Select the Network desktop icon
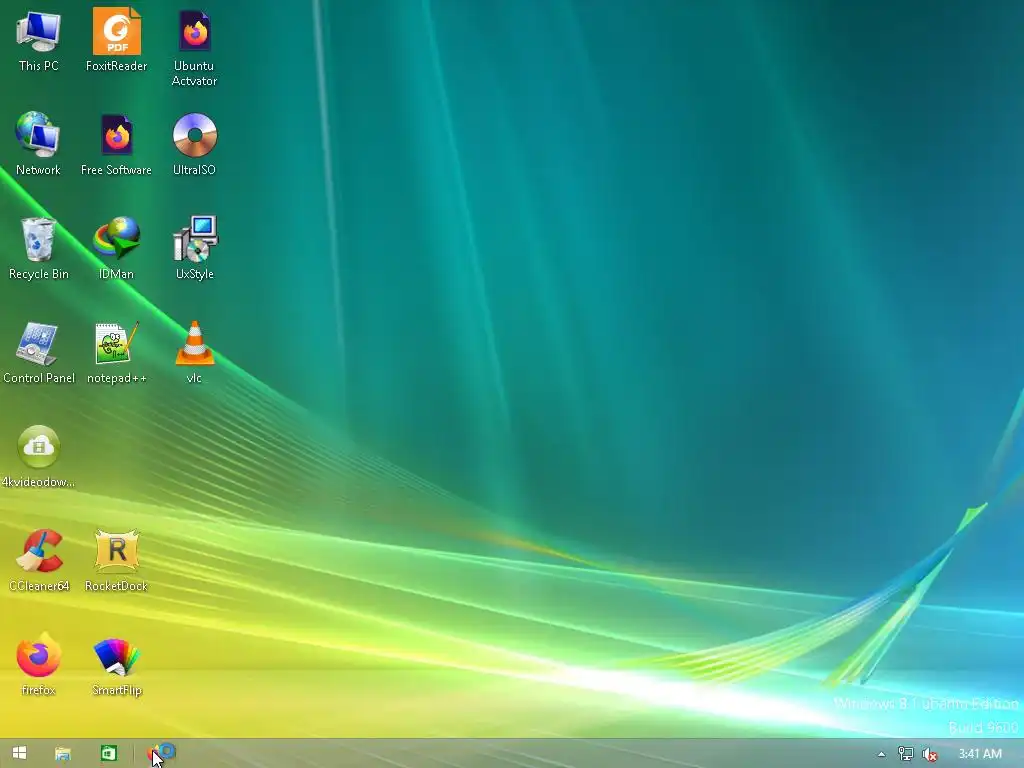Screen dimensions: 1024x768 point(38,135)
